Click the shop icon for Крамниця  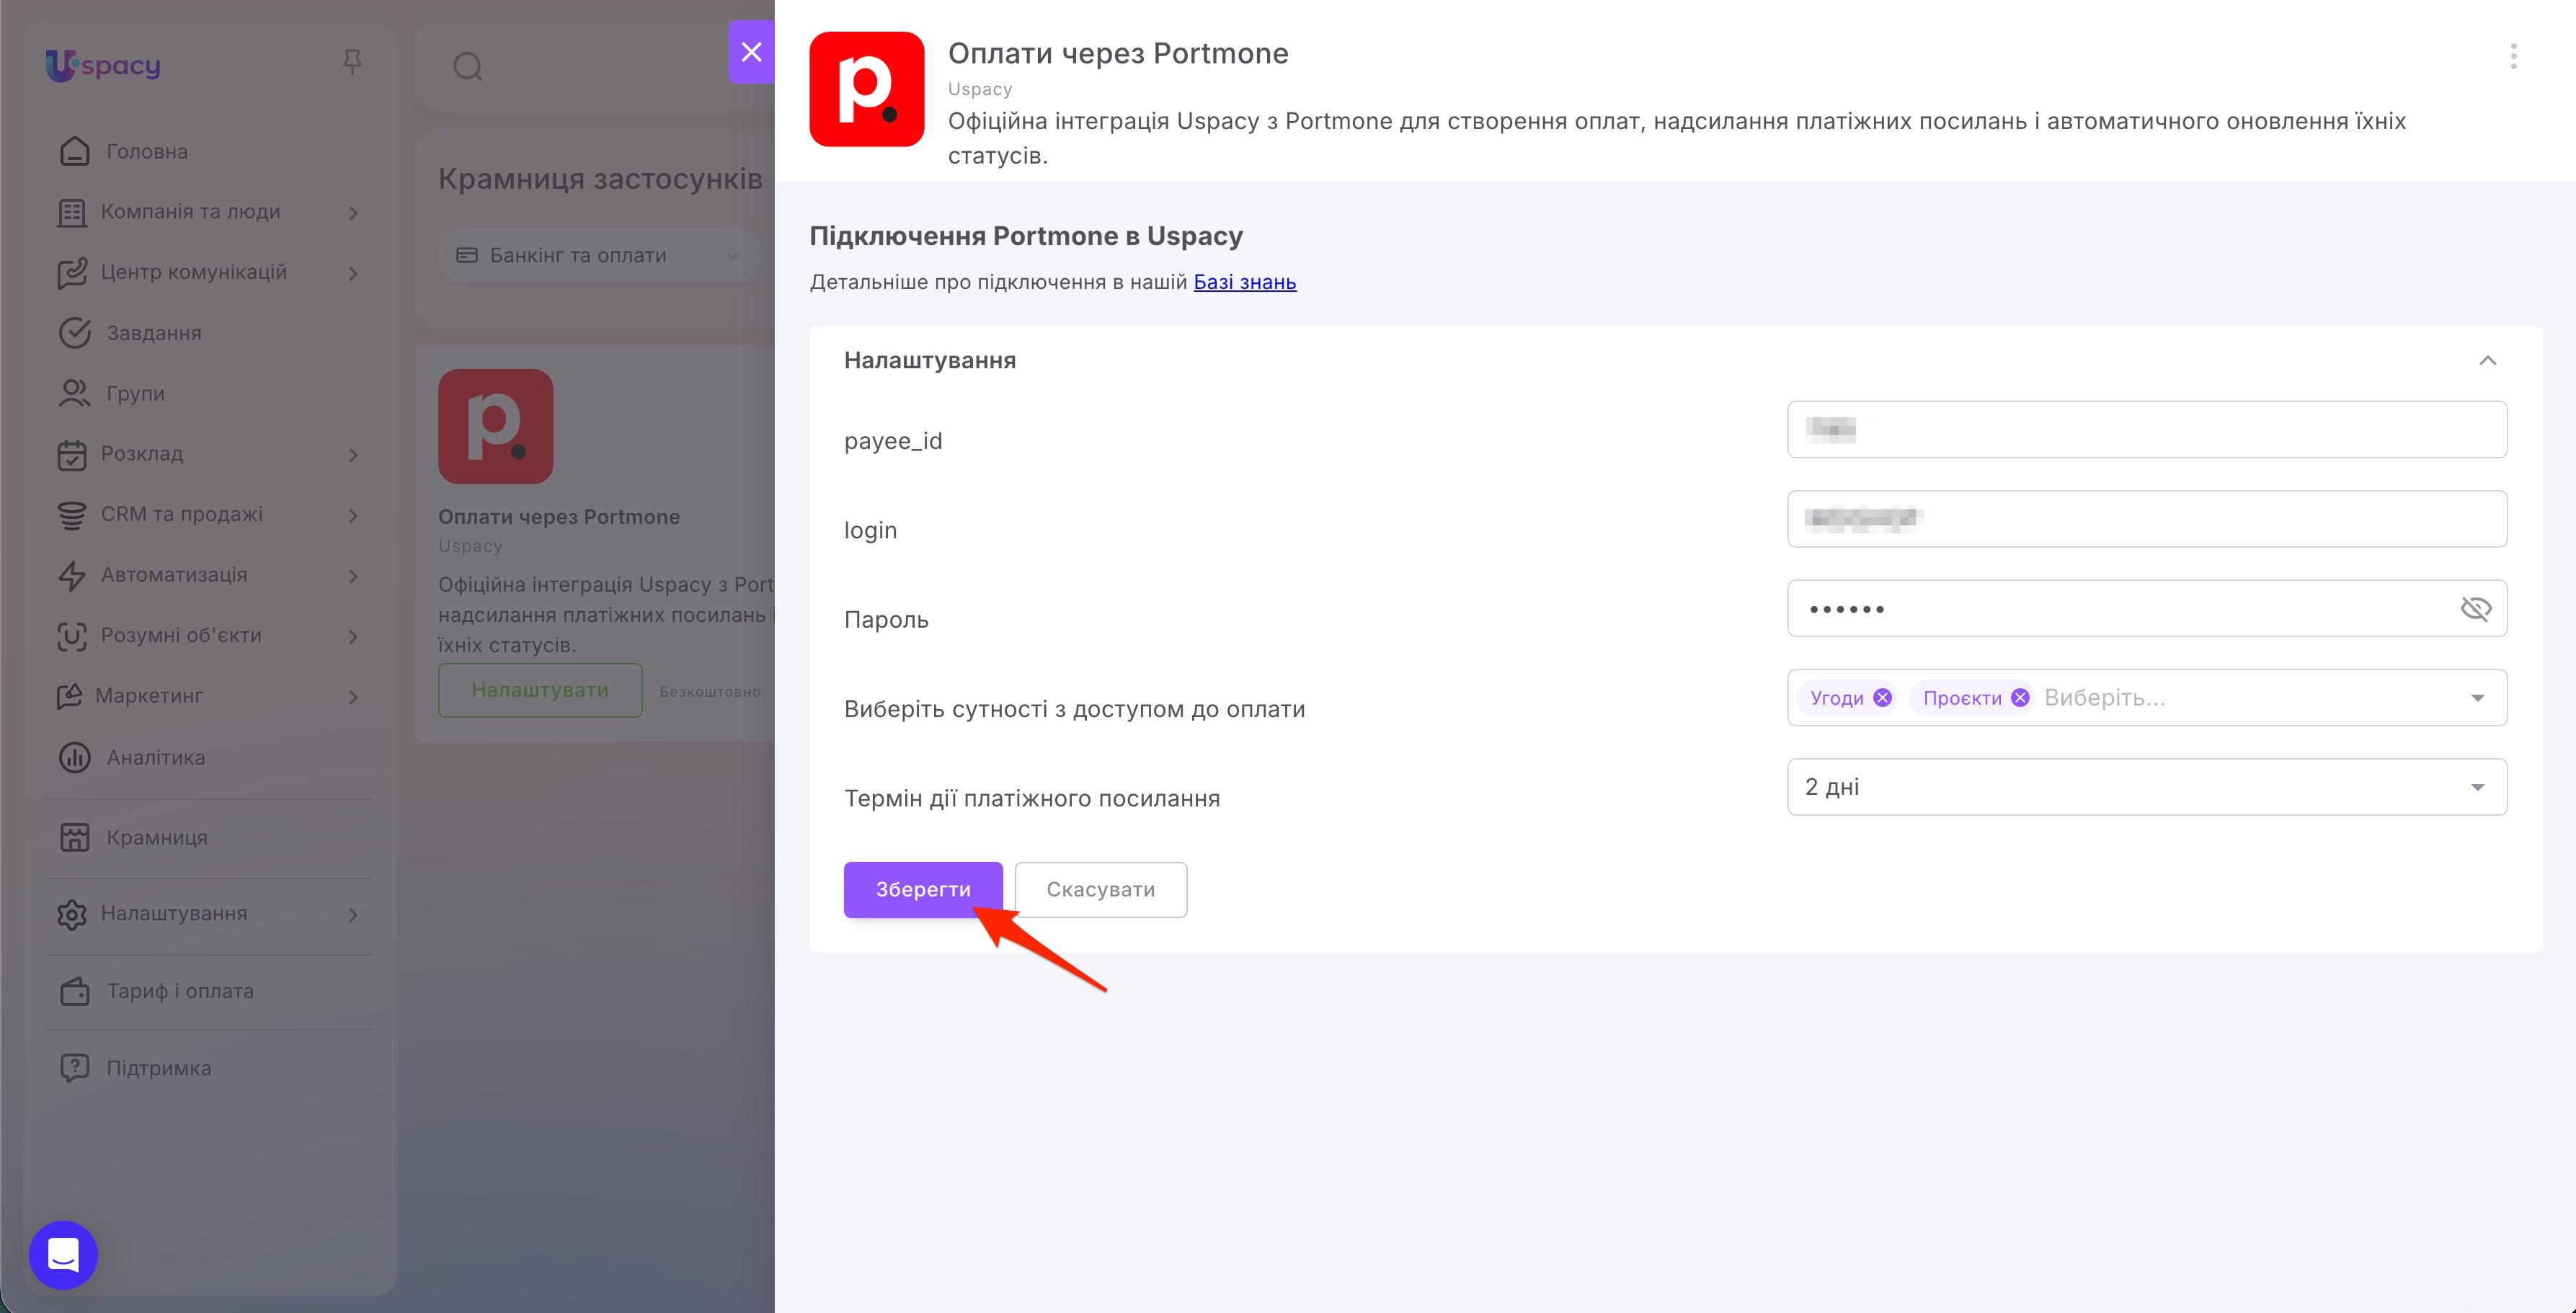point(74,838)
